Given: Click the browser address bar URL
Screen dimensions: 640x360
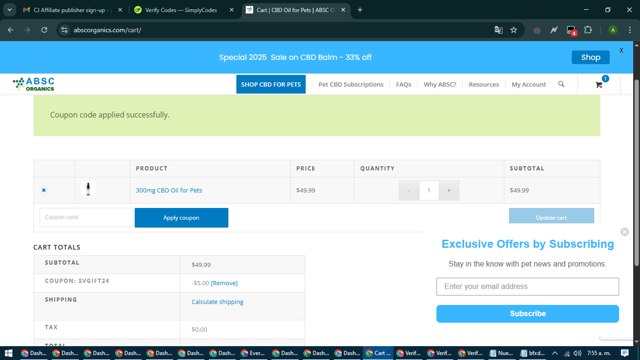Looking at the screenshot, I should click(107, 30).
